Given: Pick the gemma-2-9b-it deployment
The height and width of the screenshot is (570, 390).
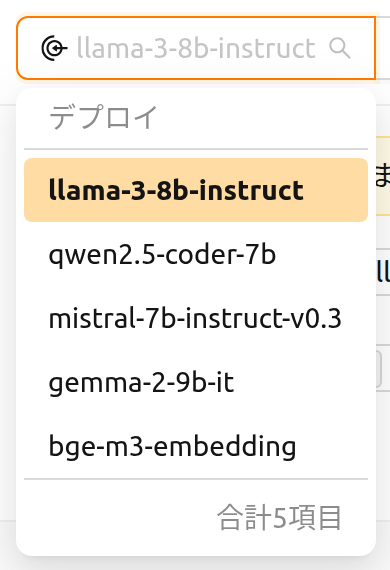Looking at the screenshot, I should [x=196, y=382].
